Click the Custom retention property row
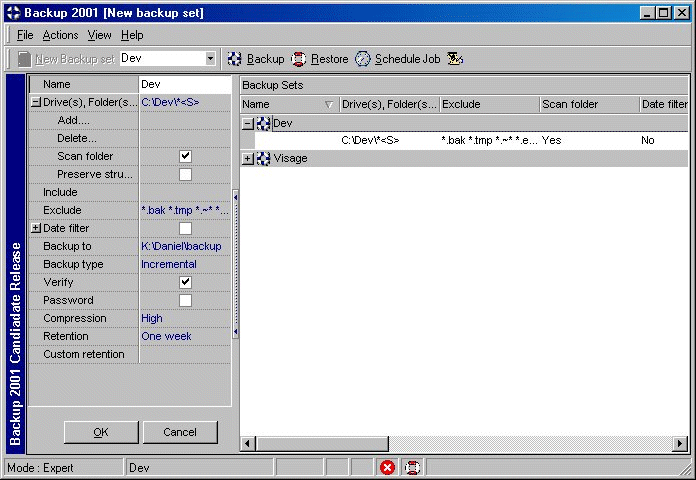The image size is (696, 480). (130, 354)
